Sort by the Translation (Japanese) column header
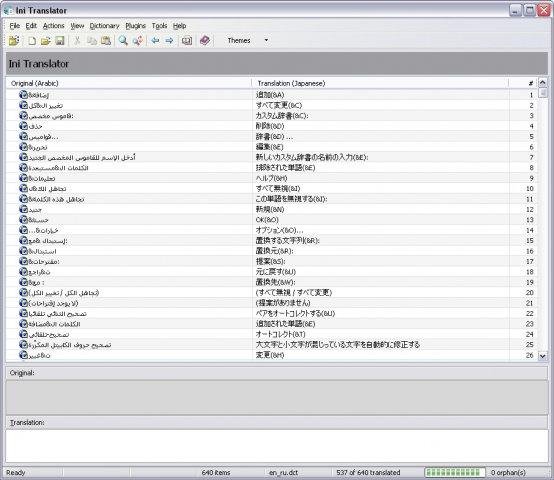The height and width of the screenshot is (480, 554). tap(380, 83)
